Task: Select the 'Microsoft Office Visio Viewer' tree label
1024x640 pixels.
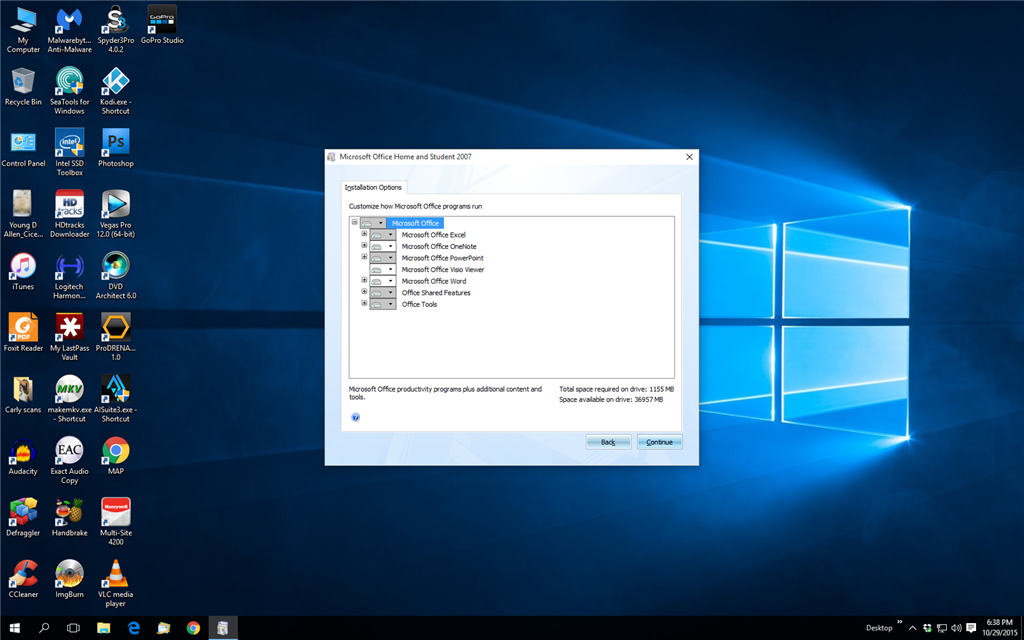Action: 443,270
